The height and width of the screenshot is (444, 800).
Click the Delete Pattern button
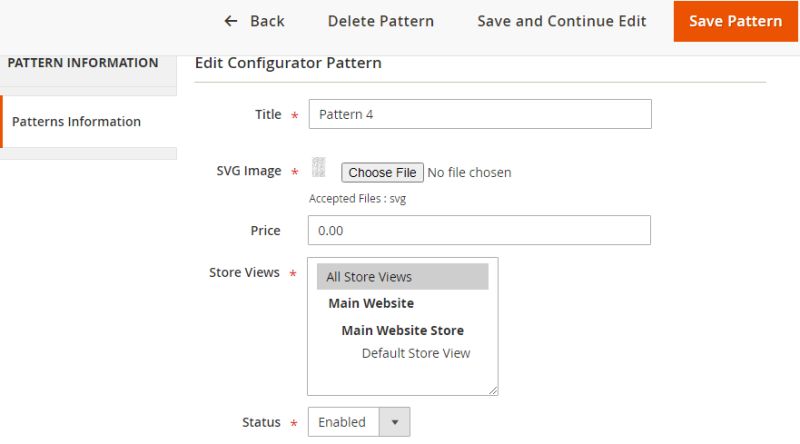coord(381,21)
